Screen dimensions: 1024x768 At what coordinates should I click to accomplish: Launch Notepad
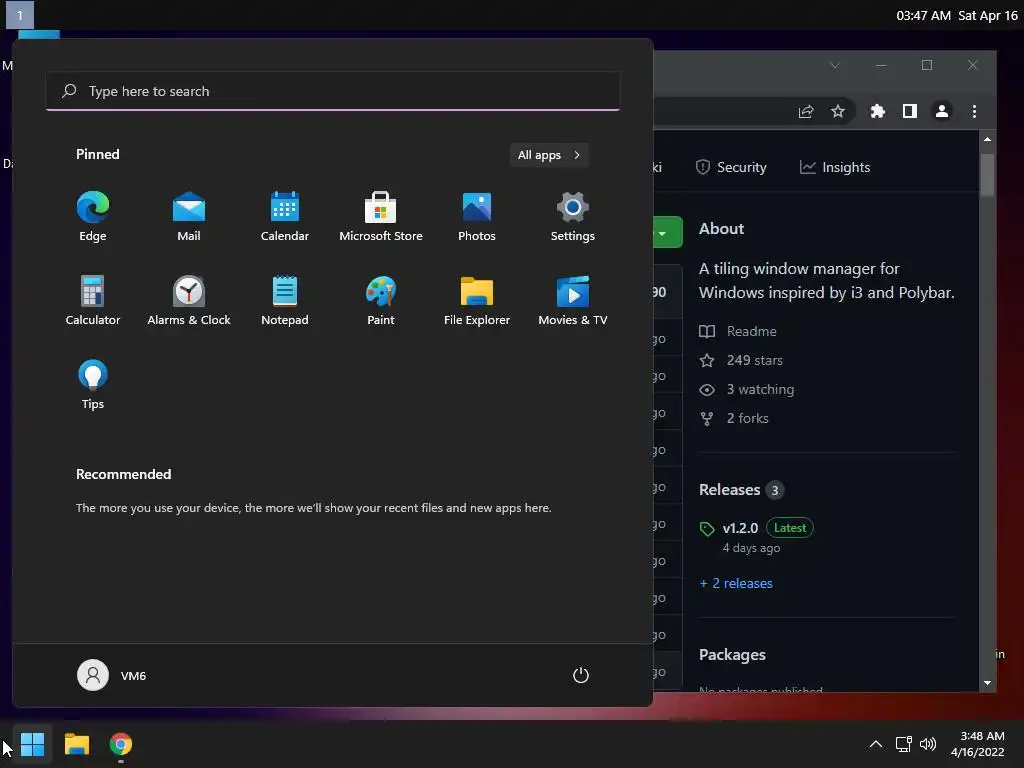(x=285, y=301)
